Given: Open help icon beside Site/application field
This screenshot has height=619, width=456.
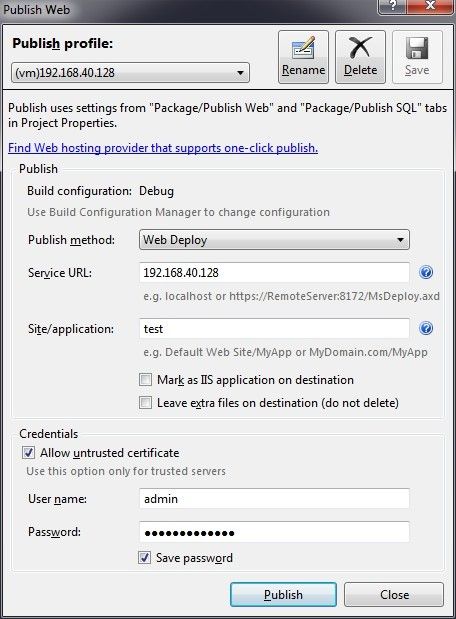Looking at the screenshot, I should [x=426, y=328].
